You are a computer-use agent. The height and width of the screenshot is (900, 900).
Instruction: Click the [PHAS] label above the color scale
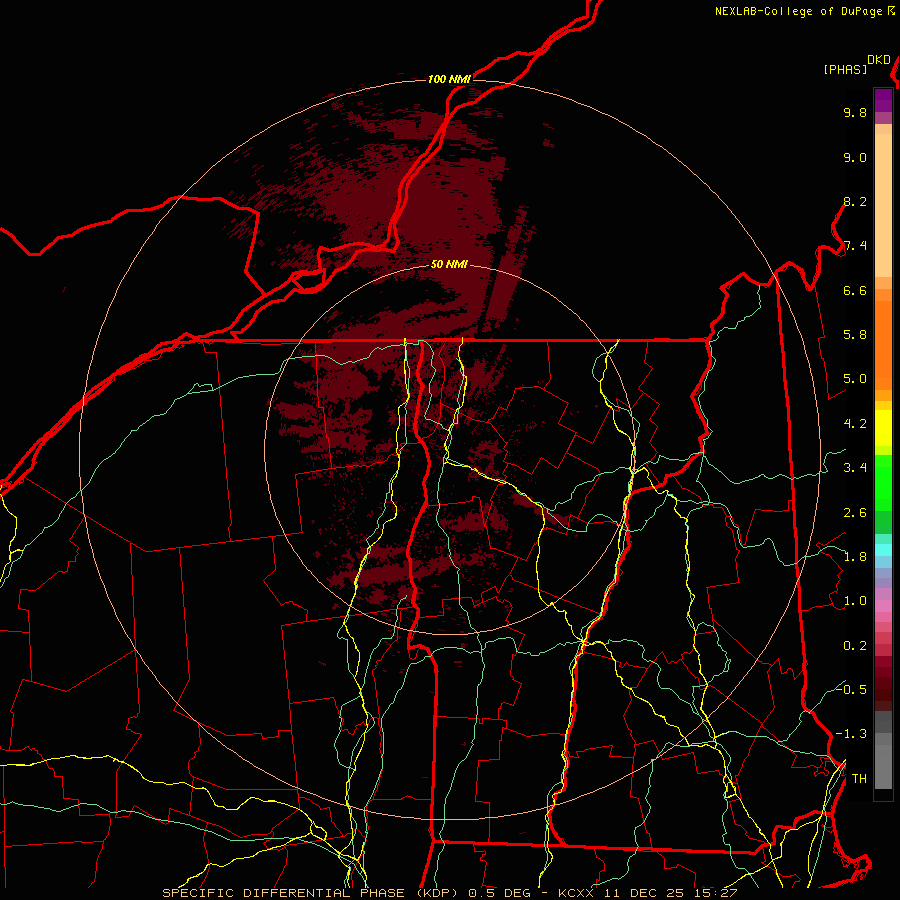[845, 70]
